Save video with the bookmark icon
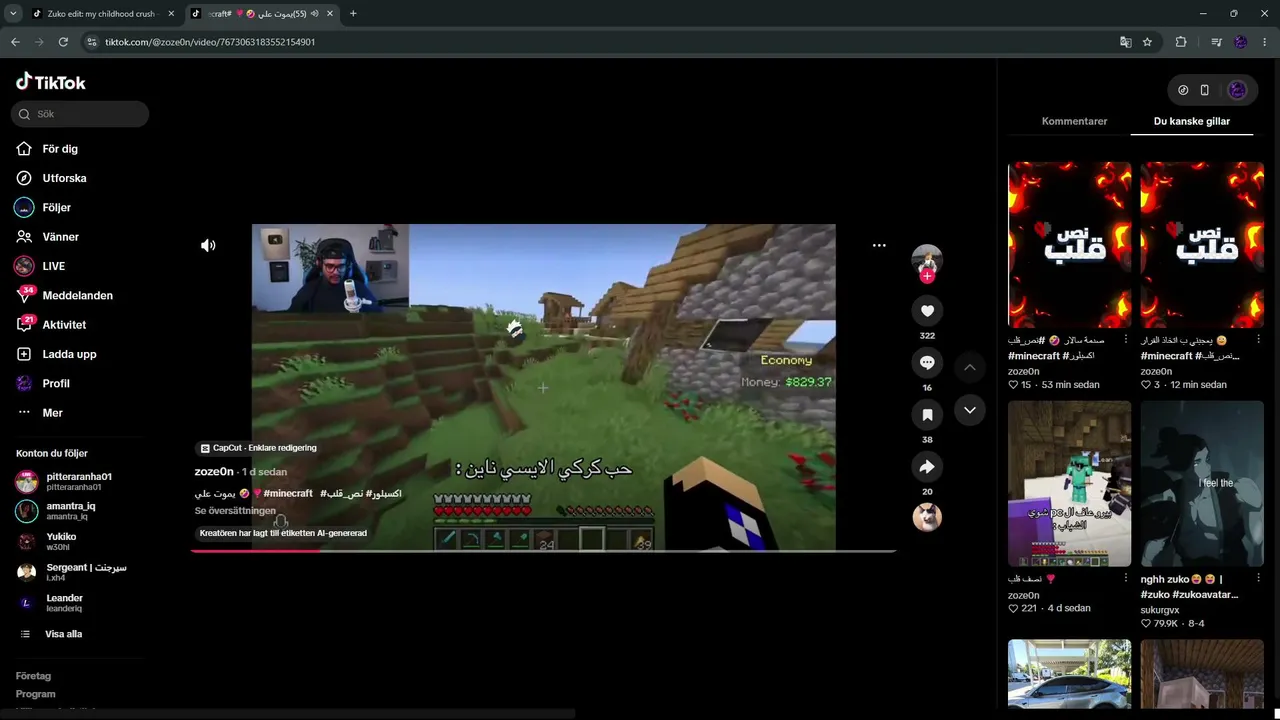Image resolution: width=1280 pixels, height=720 pixels. 927,415
